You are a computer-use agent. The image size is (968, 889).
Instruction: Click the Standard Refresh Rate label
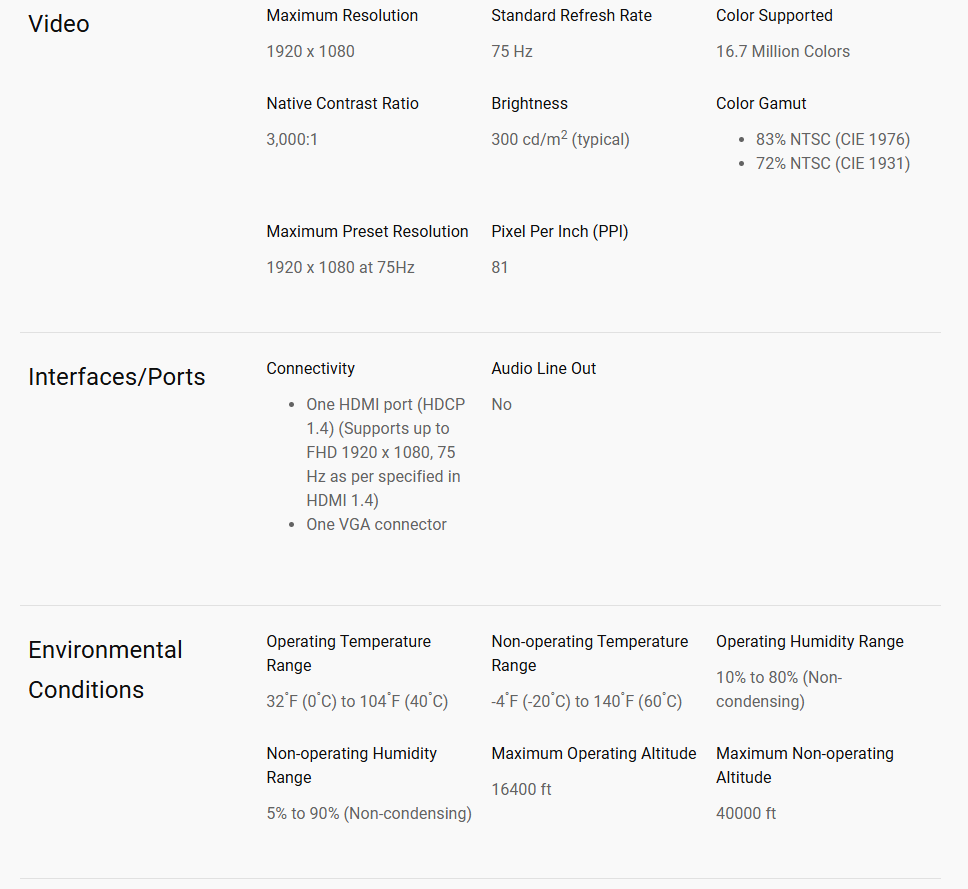point(572,15)
